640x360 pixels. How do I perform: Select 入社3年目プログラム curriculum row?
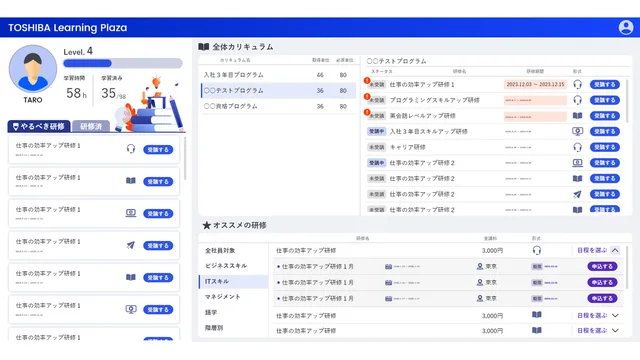click(x=277, y=75)
